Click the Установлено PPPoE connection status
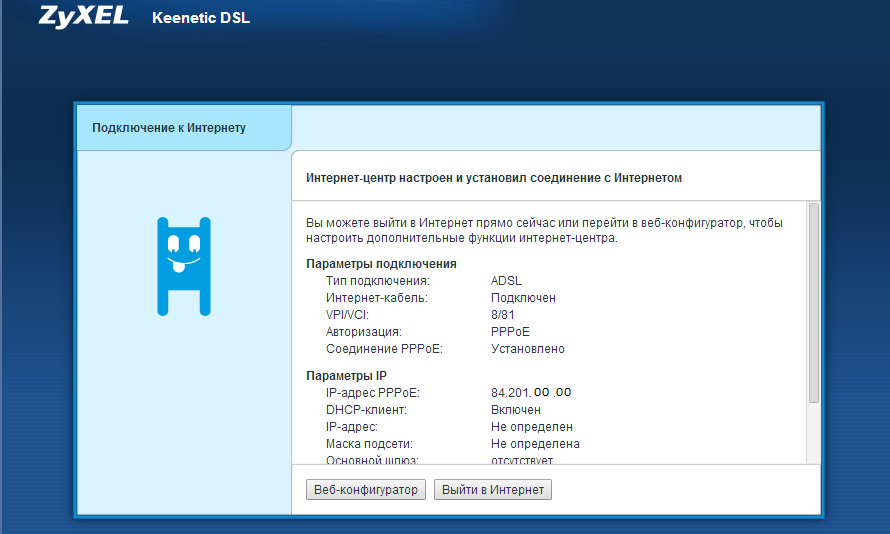This screenshot has width=890, height=534. [x=527, y=349]
